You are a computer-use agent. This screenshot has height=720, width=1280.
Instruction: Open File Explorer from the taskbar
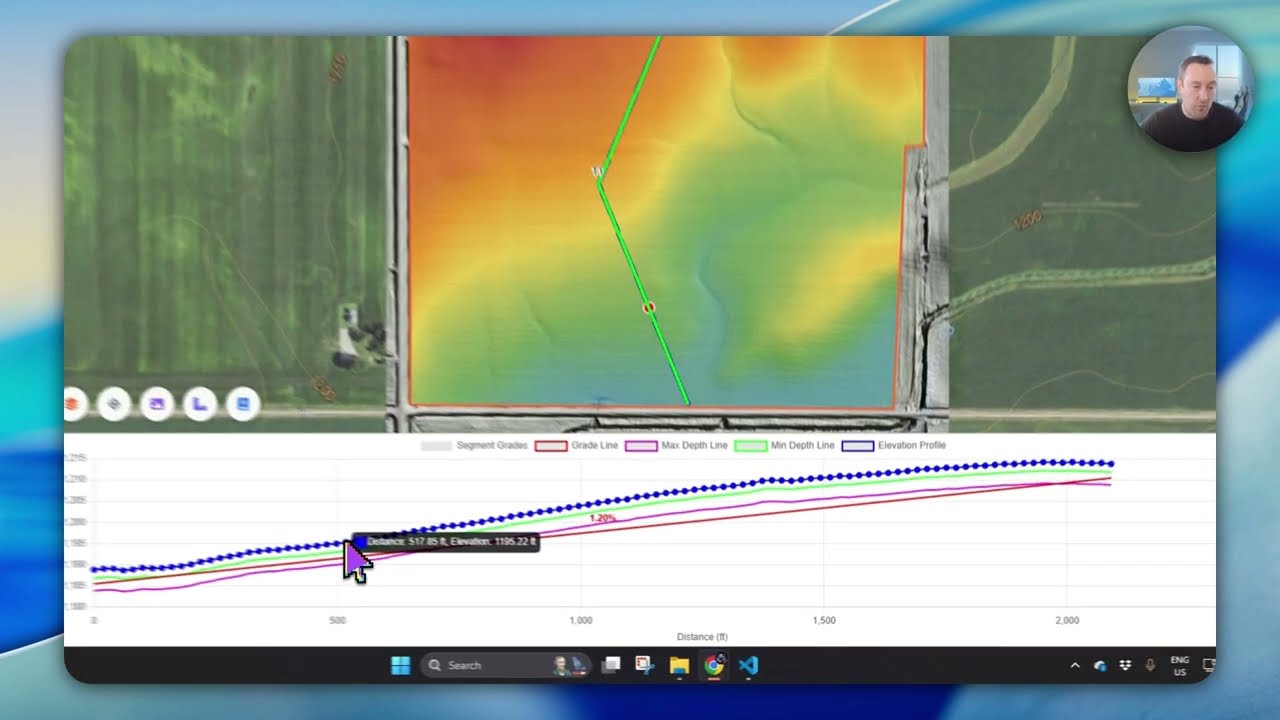click(679, 665)
